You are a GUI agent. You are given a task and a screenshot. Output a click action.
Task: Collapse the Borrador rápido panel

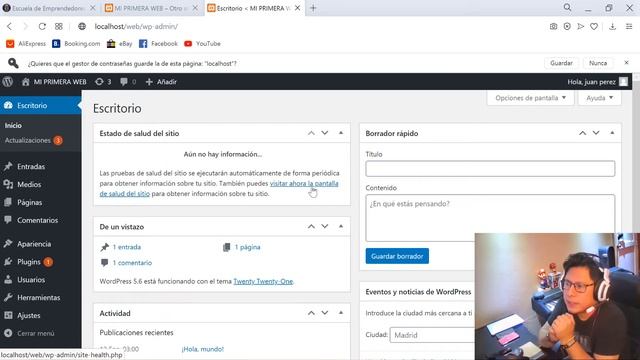tap(612, 133)
